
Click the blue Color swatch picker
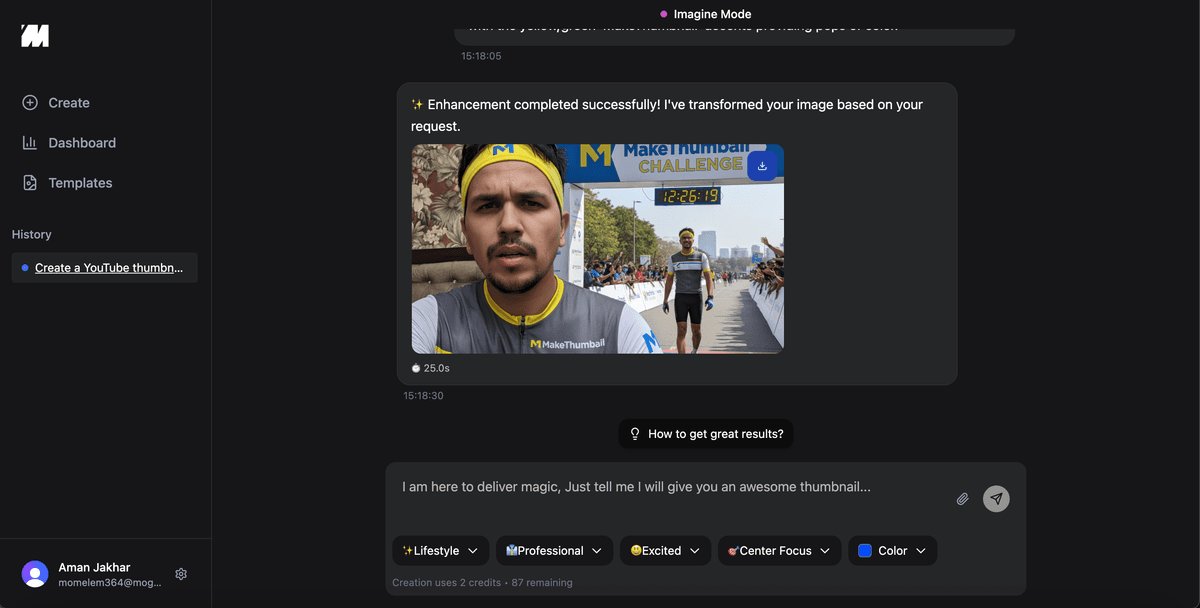click(x=865, y=551)
